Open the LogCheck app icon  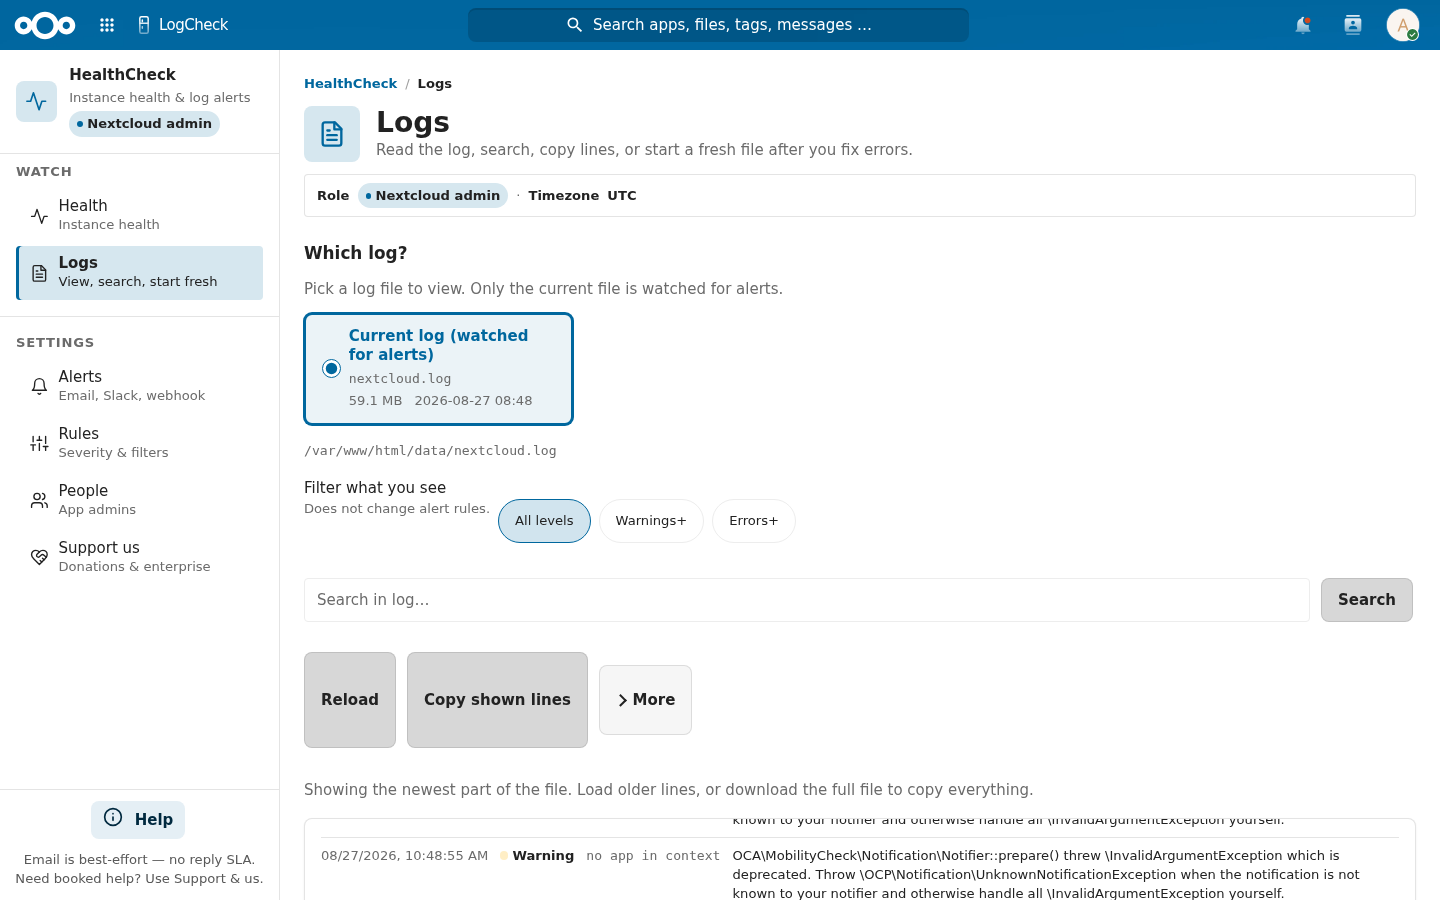point(144,25)
